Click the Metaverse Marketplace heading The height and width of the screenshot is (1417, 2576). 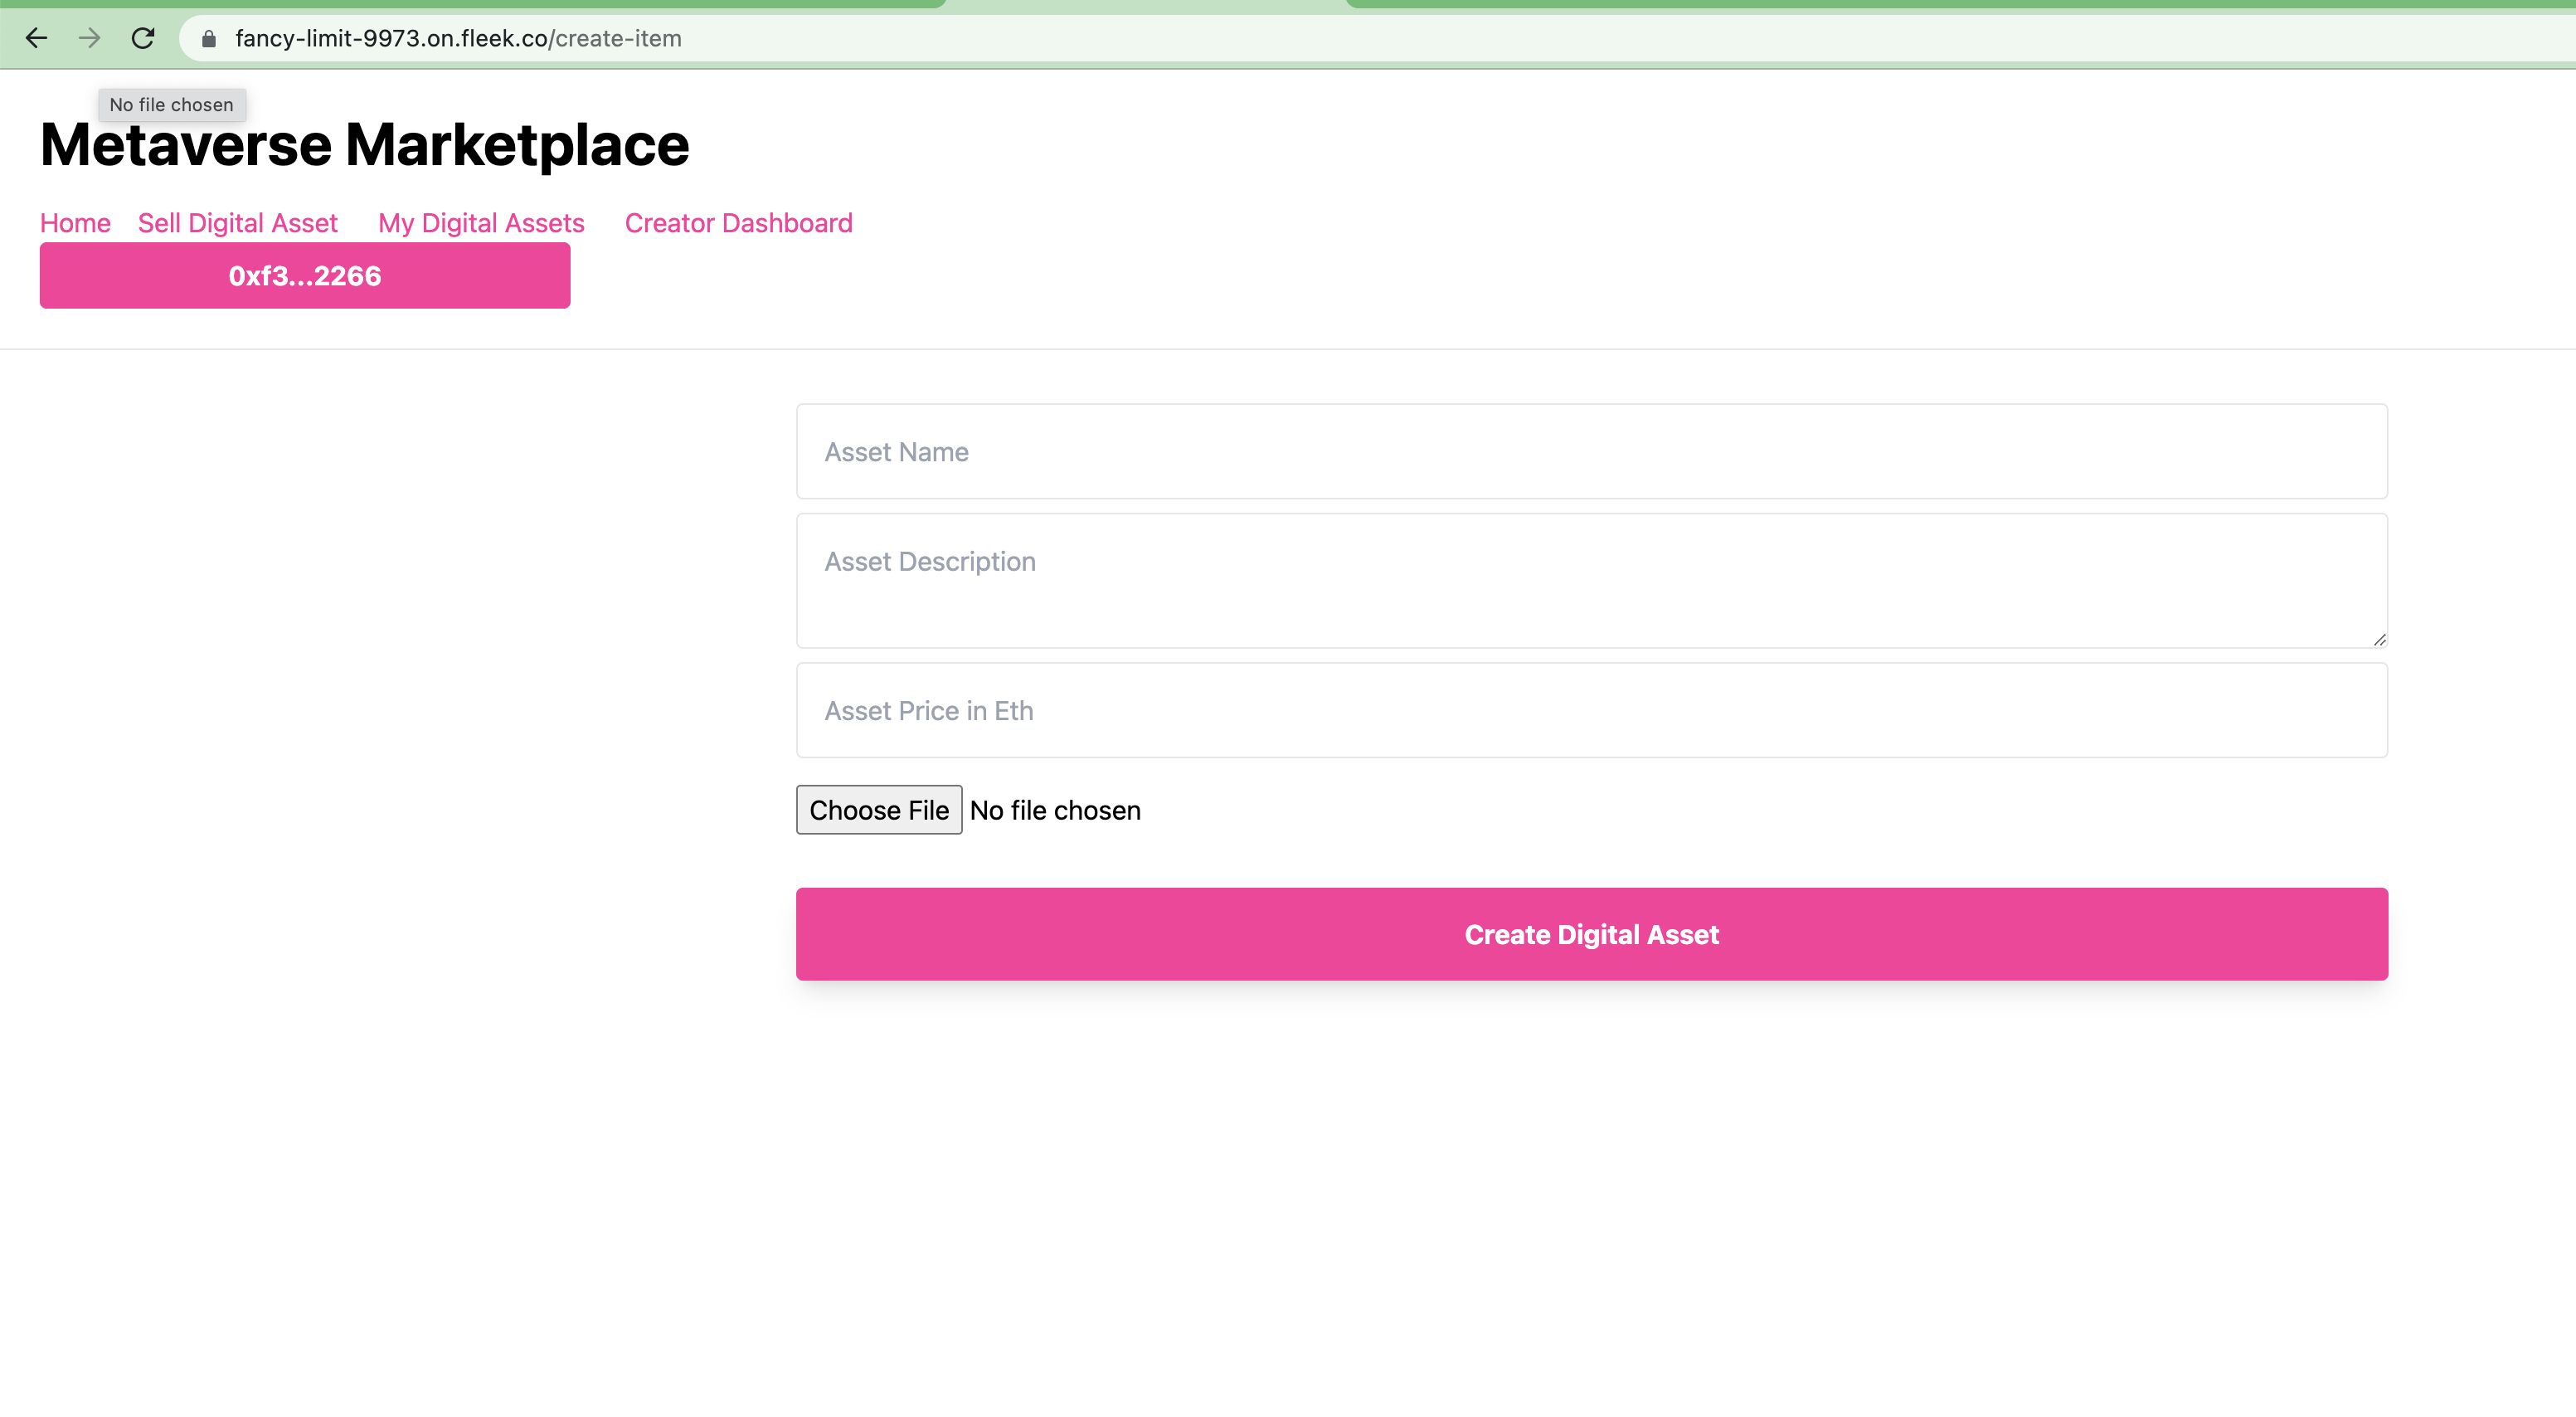pos(365,145)
